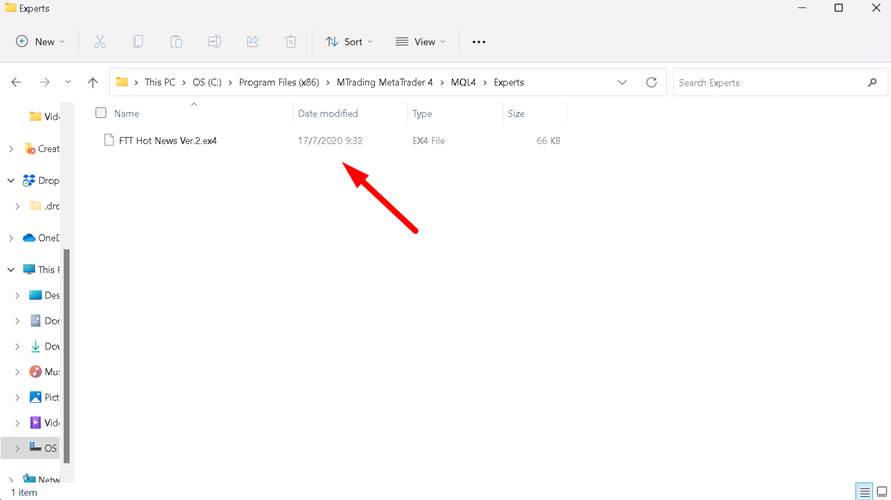
Task: Click the Rename icon in toolbar
Action: point(214,42)
